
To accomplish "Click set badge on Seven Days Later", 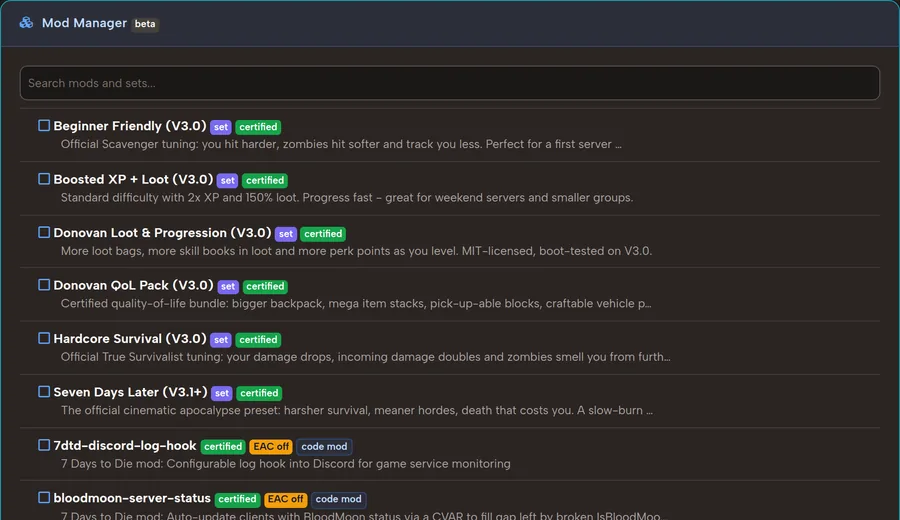I will [222, 393].
